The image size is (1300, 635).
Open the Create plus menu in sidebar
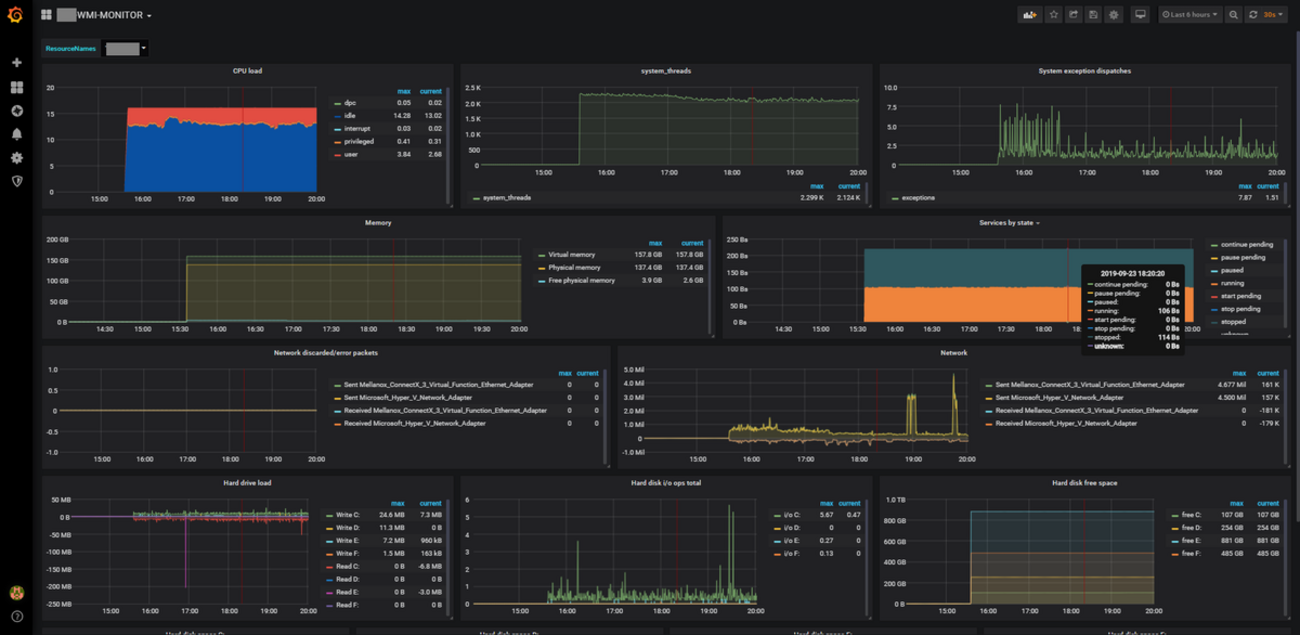[16, 62]
